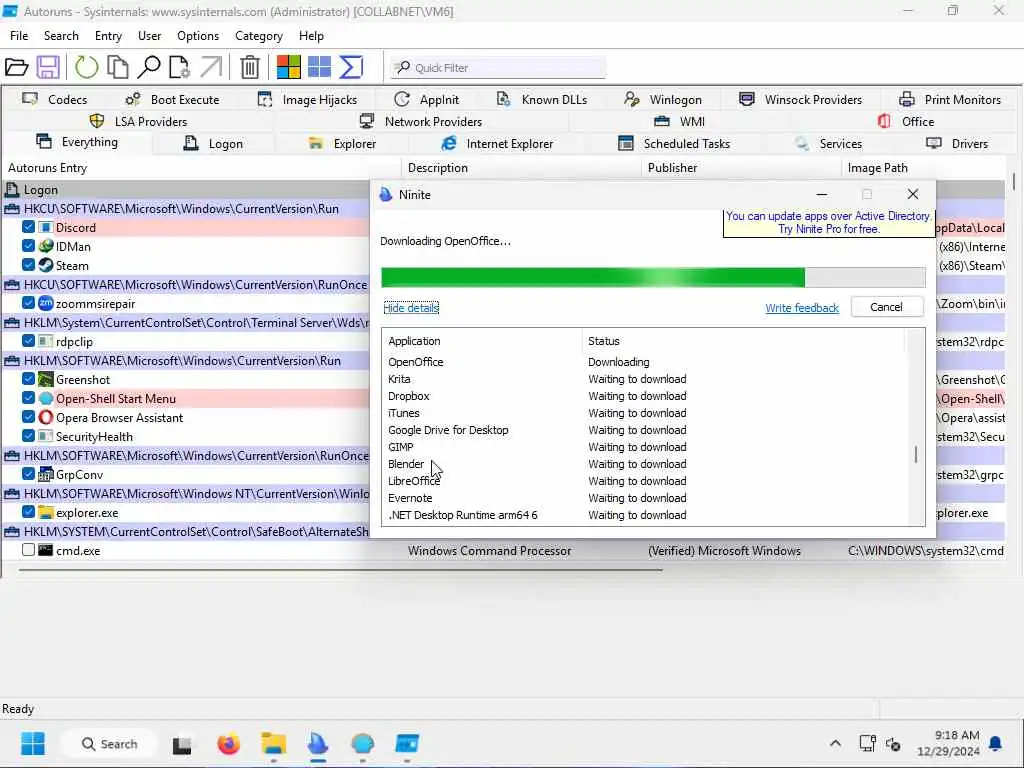Switch to the Logon tab
The height and width of the screenshot is (768, 1024).
(213, 144)
